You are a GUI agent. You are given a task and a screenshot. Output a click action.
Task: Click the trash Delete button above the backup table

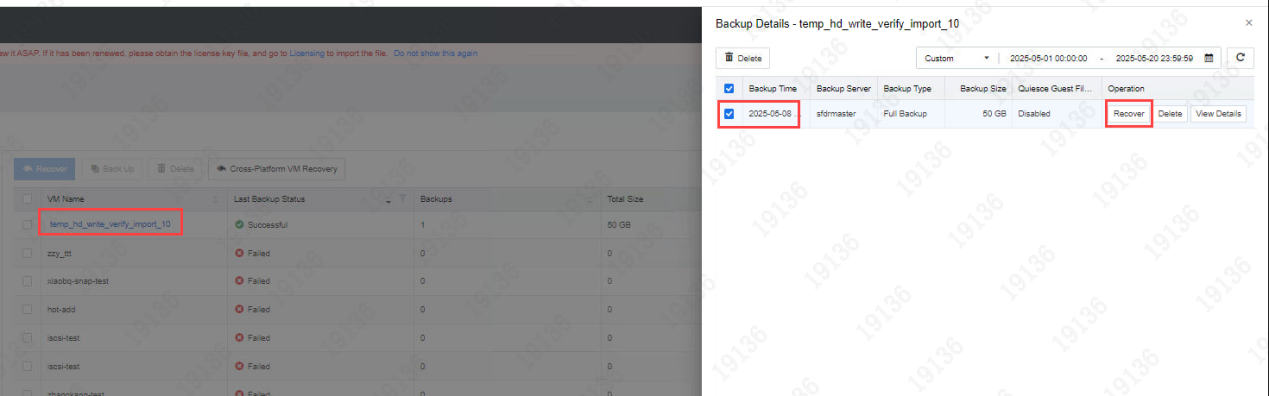[742, 58]
